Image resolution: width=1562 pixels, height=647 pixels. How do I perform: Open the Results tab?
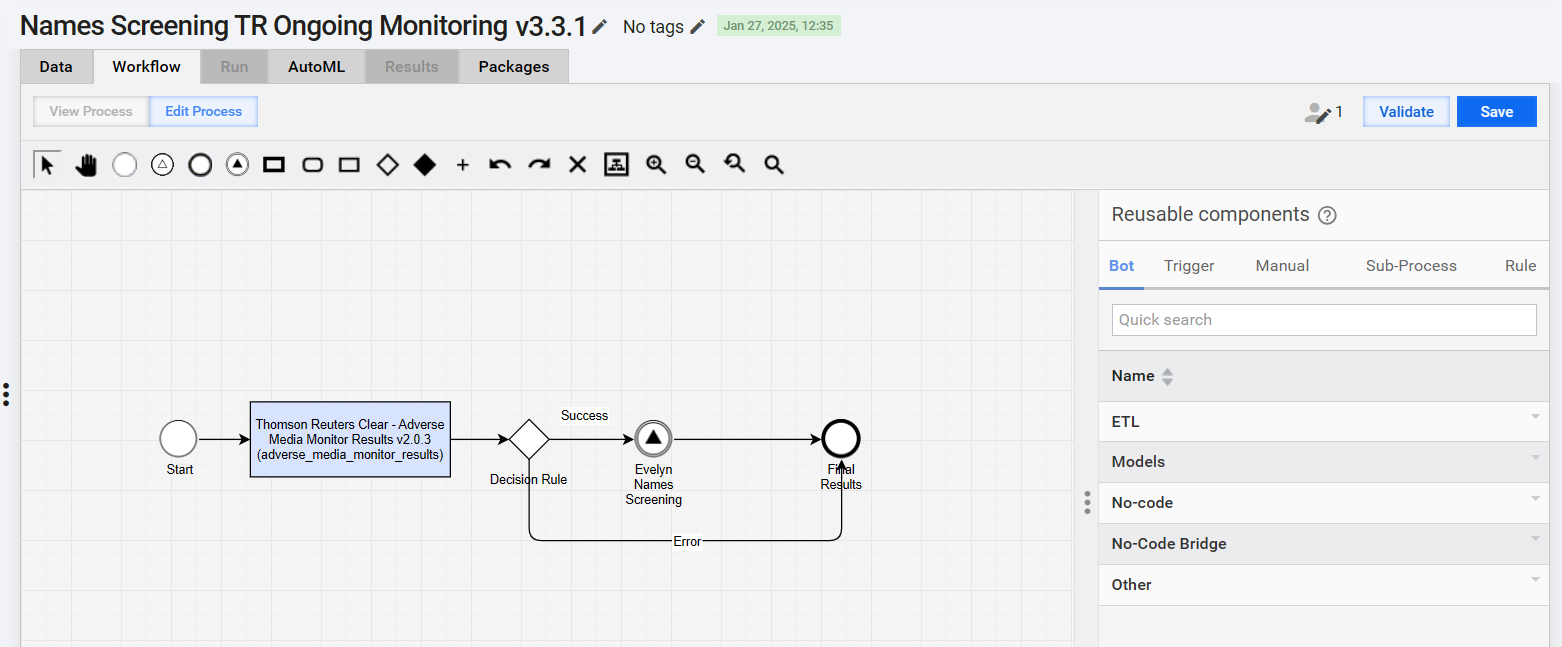[412, 67]
